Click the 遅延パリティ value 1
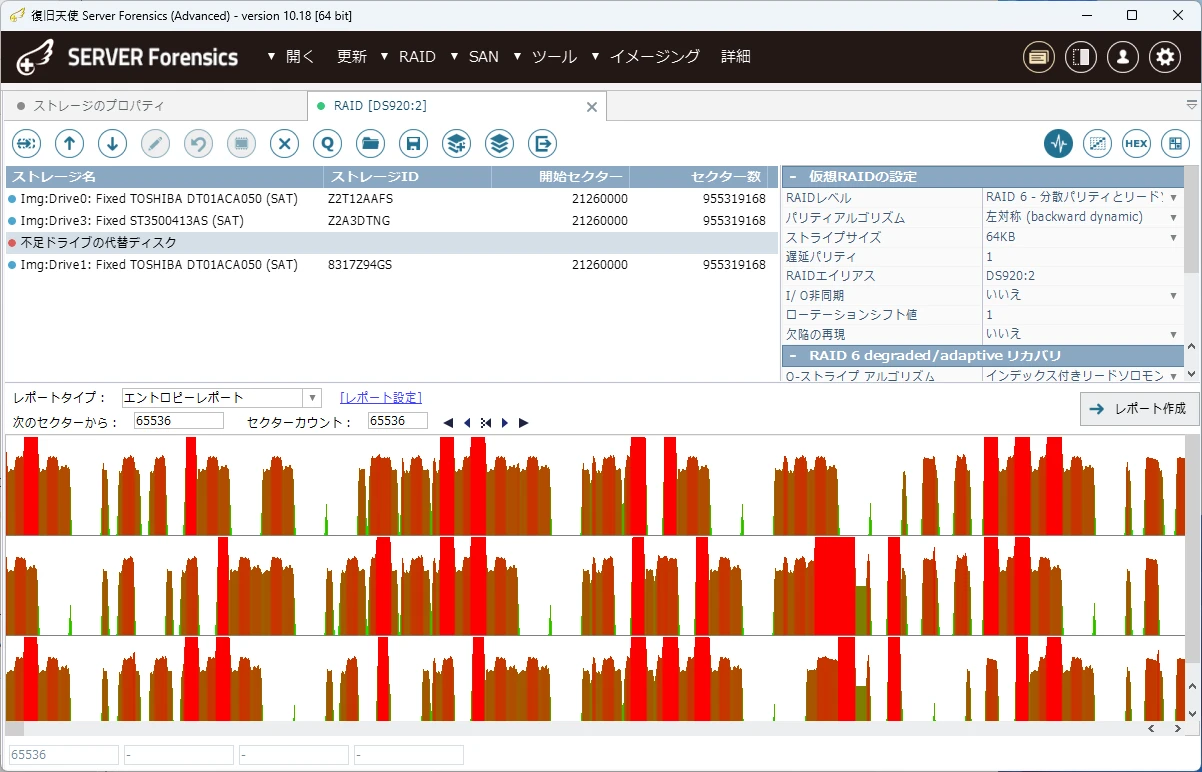 pyautogui.click(x=1082, y=257)
